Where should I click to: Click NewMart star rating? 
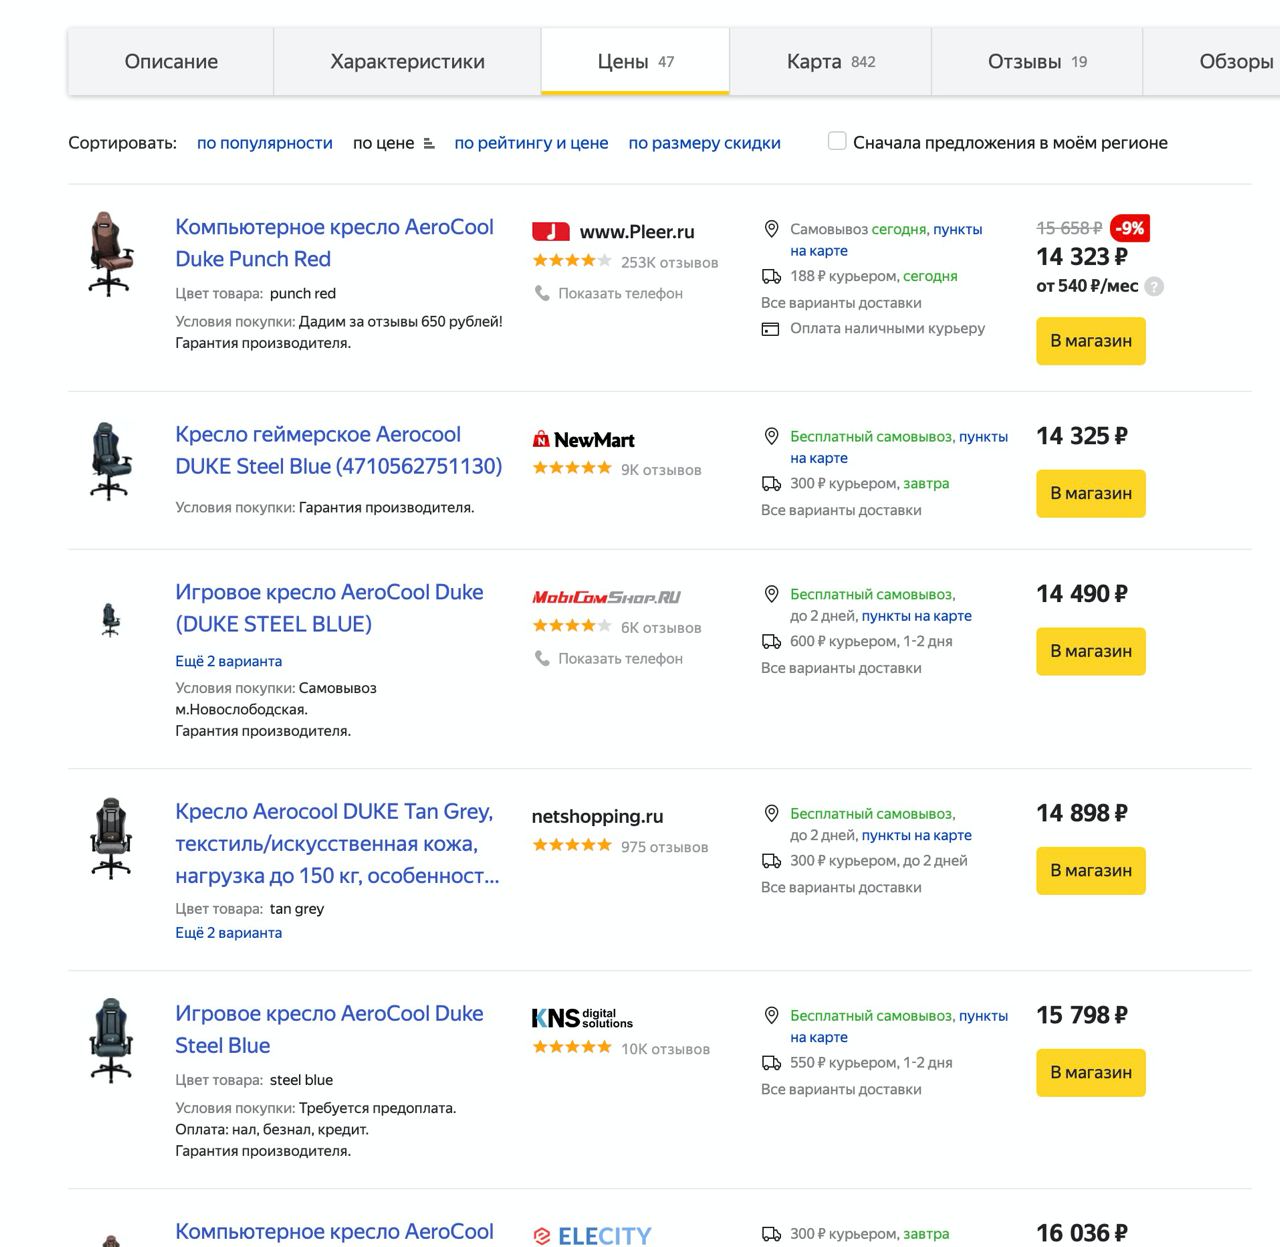coord(572,468)
